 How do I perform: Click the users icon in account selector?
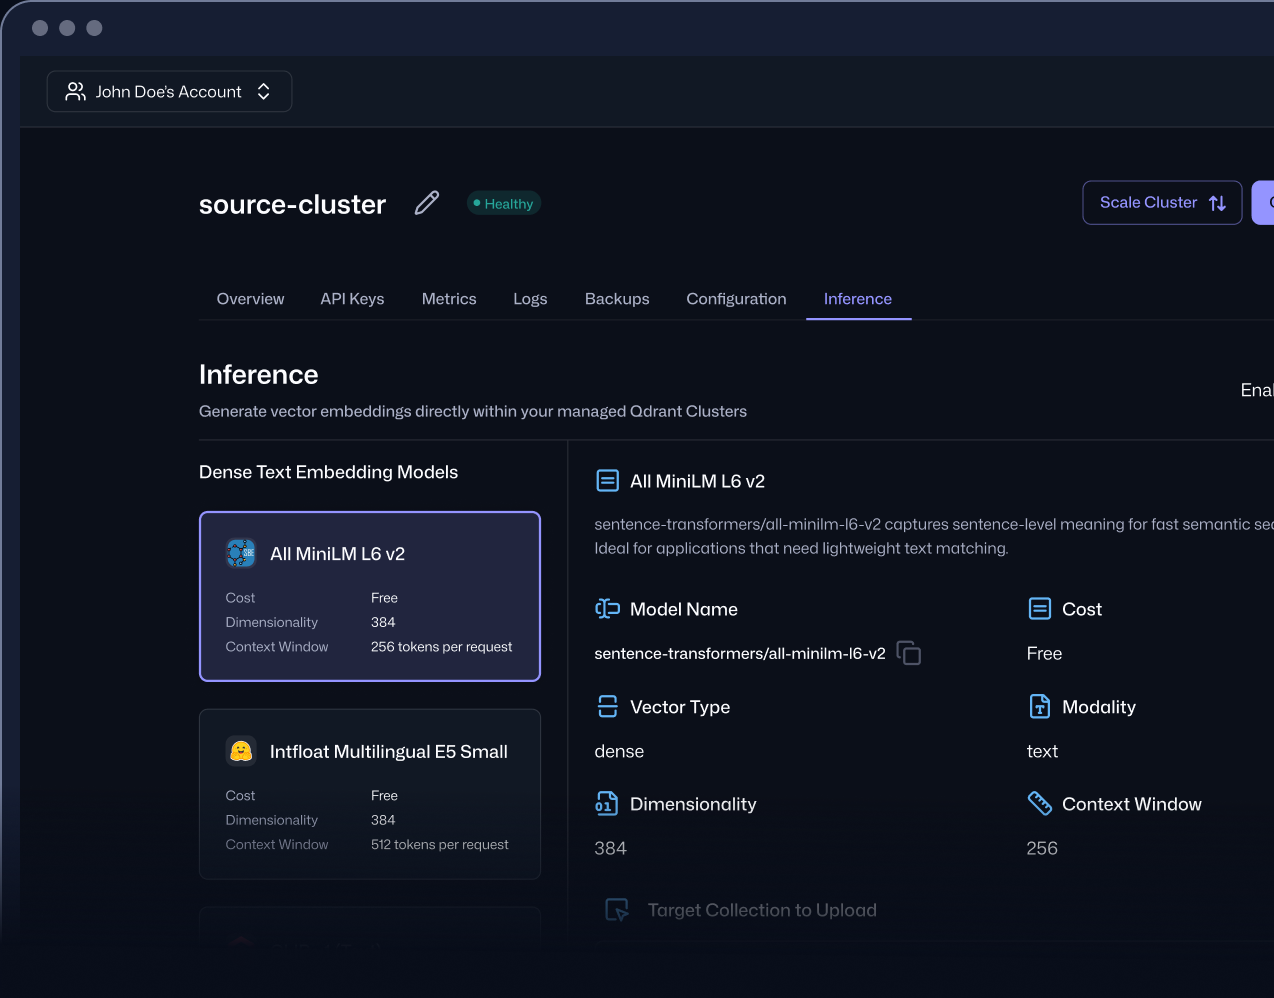[76, 91]
